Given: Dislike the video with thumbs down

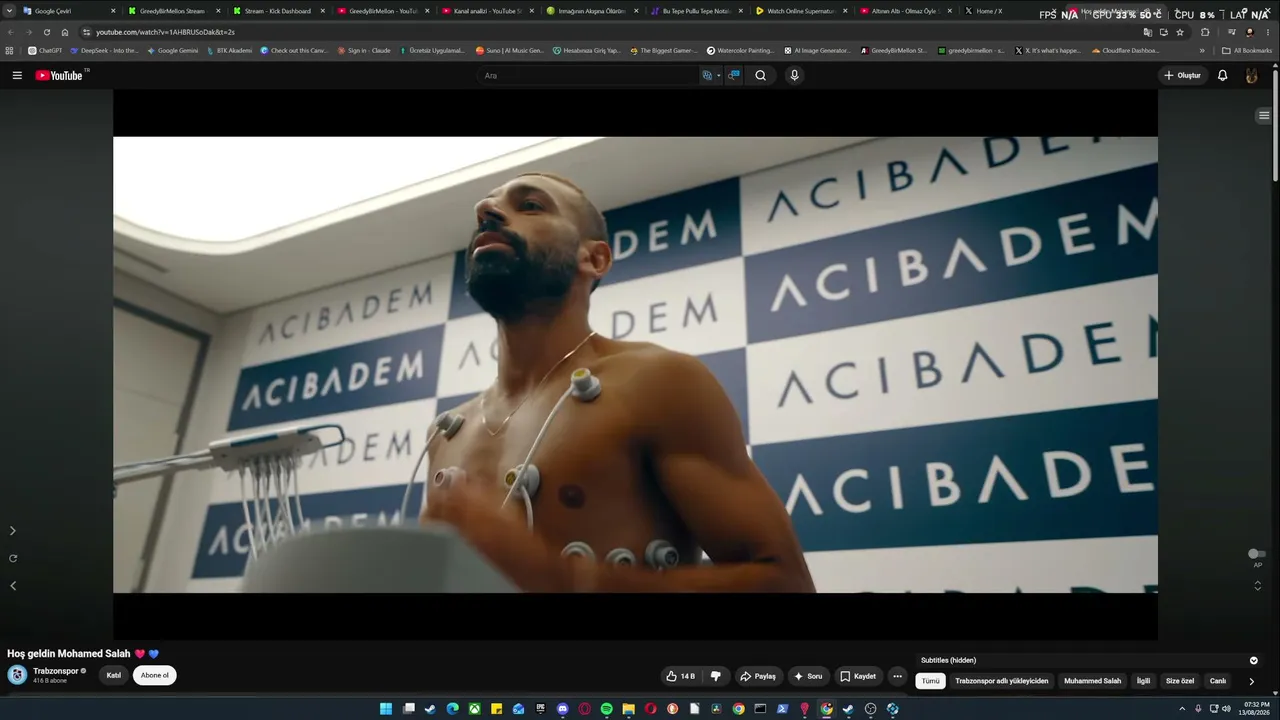Looking at the screenshot, I should (x=715, y=676).
